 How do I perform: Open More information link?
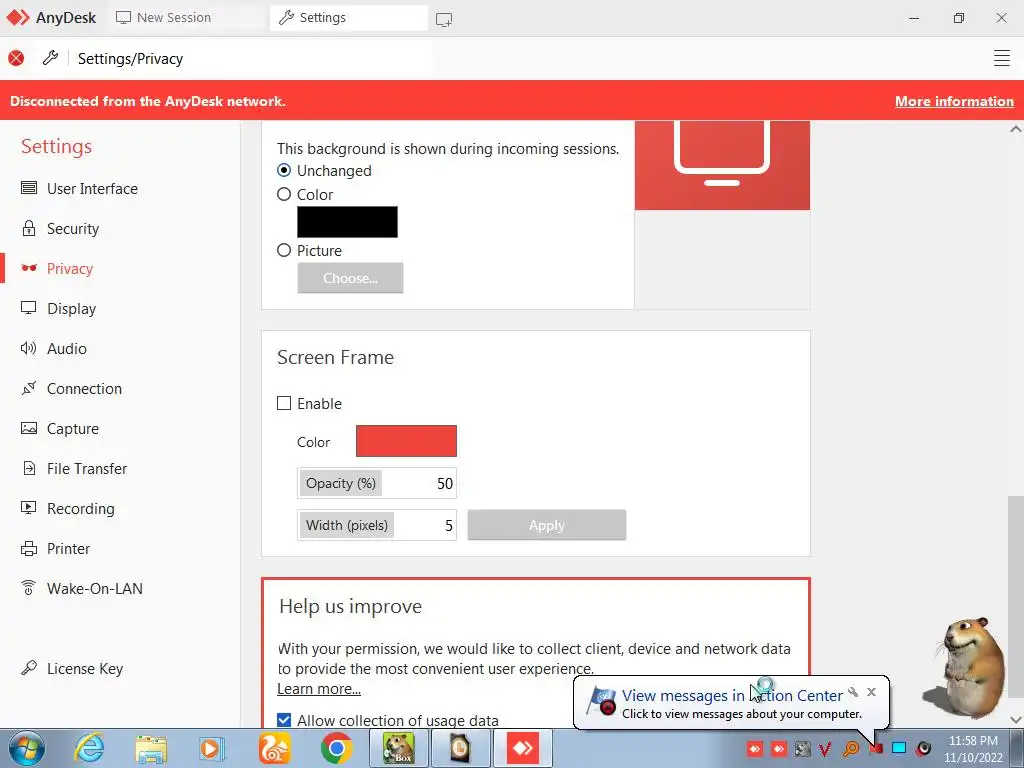[954, 101]
